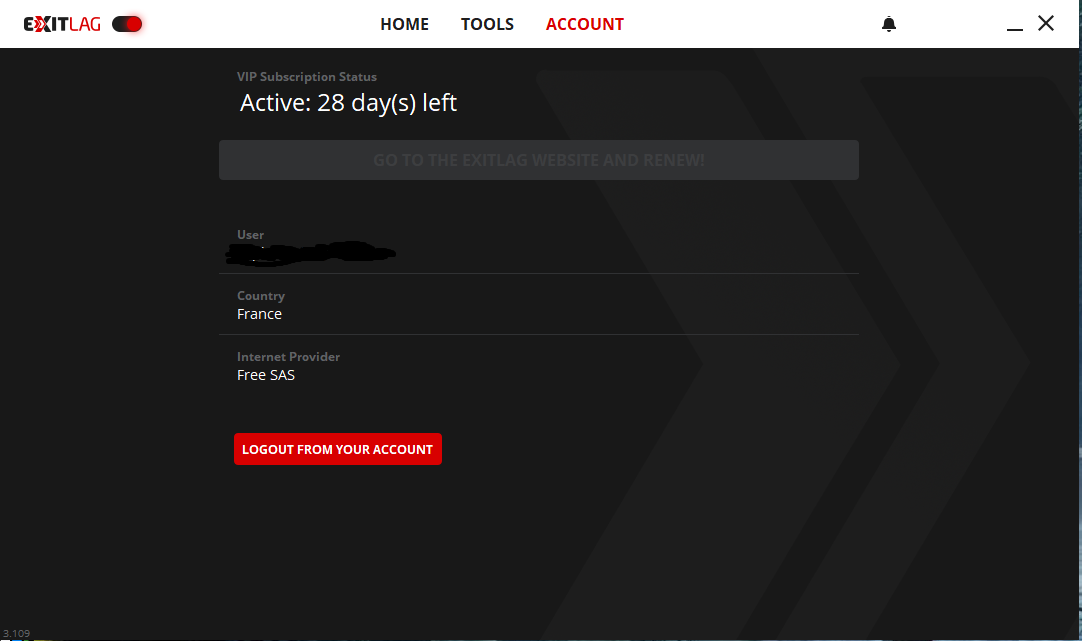The image size is (1082, 641).
Task: Select the "Active: 28 day(s) left" text
Action: [348, 103]
